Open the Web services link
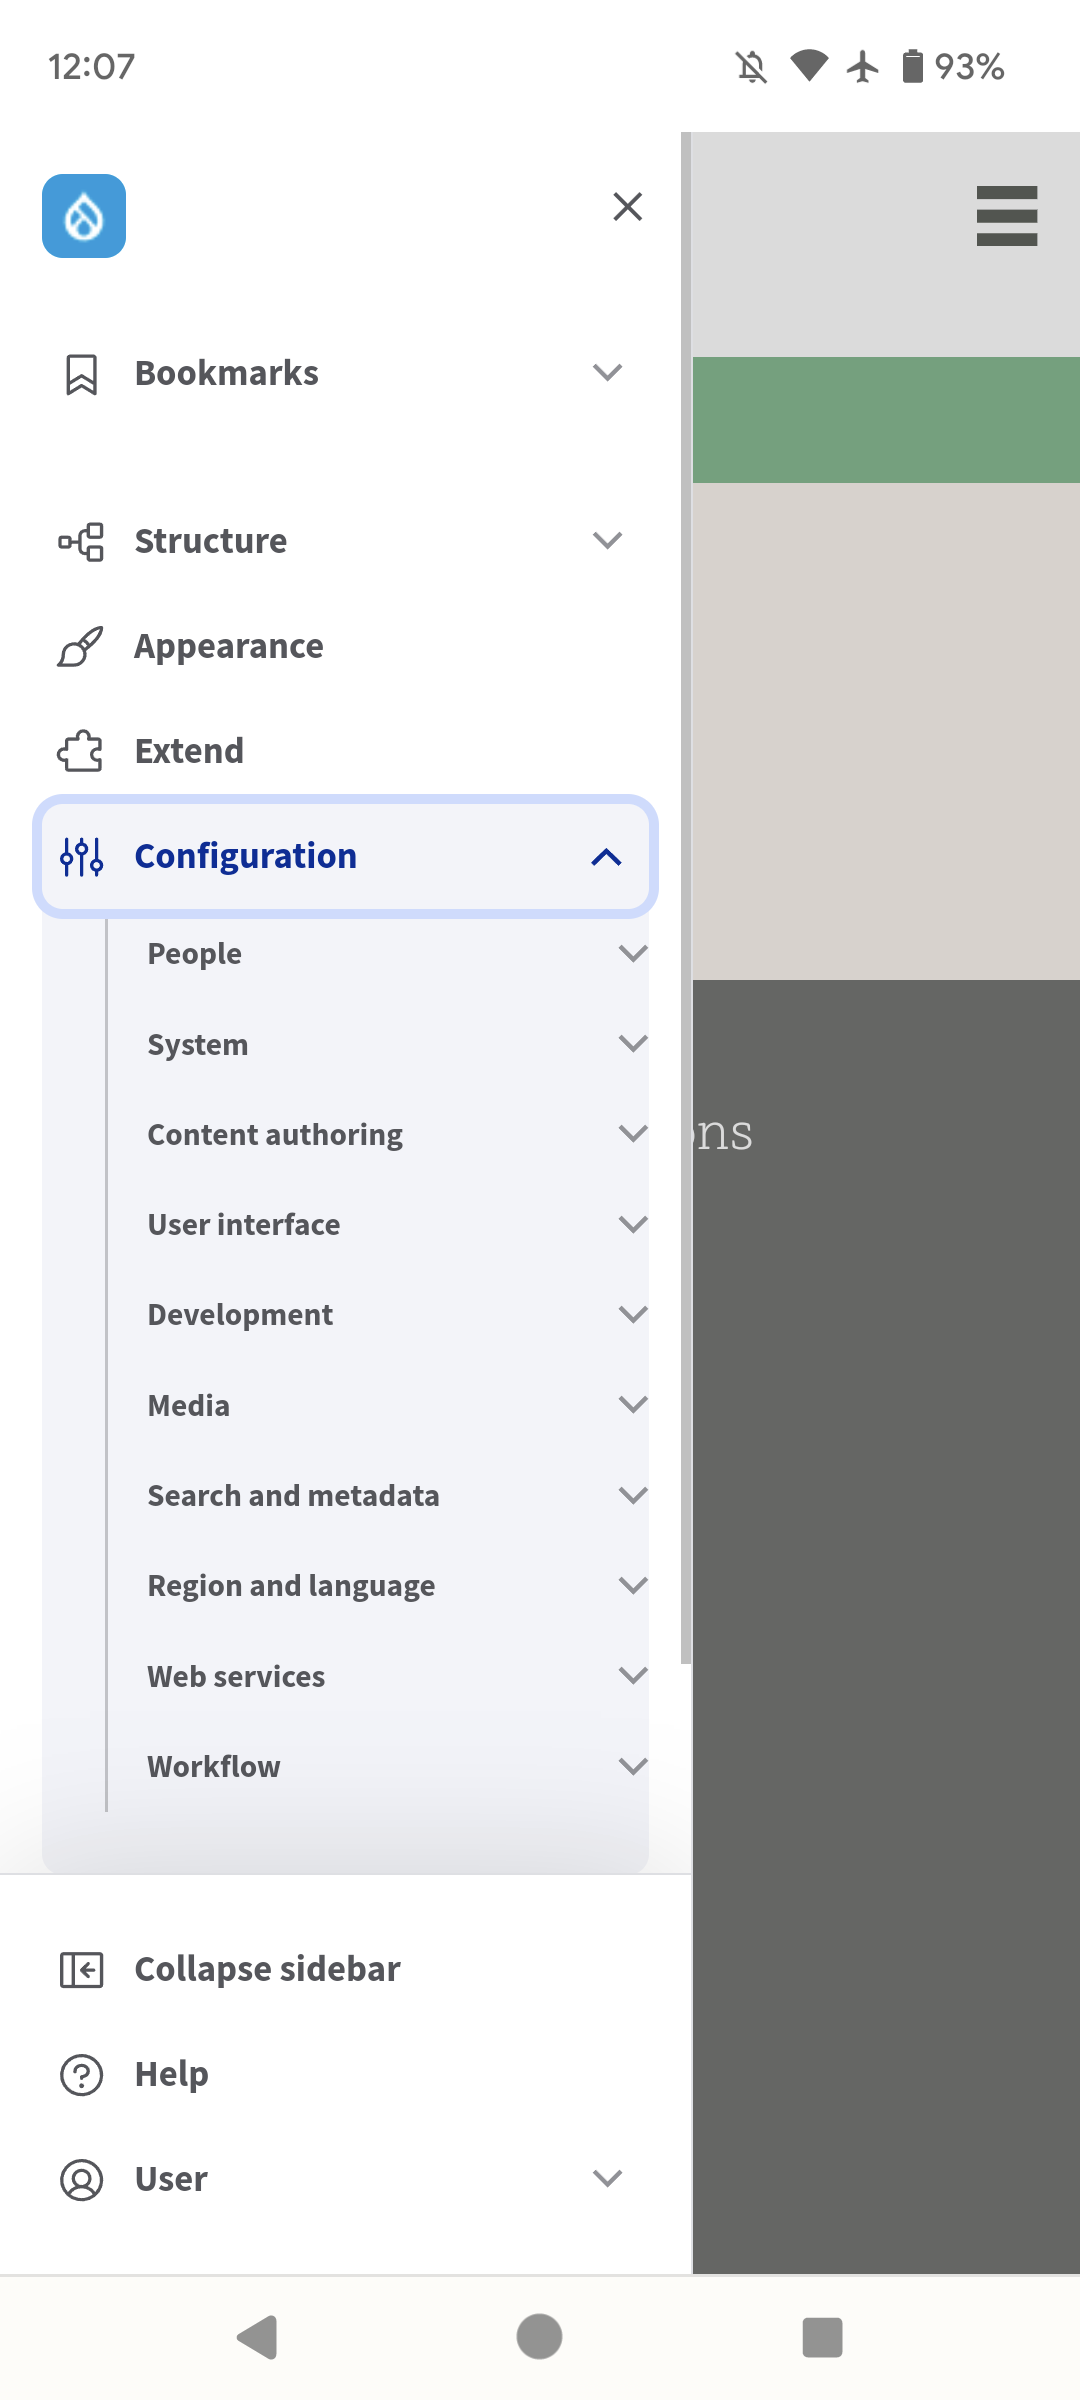The width and height of the screenshot is (1080, 2400). click(236, 1677)
